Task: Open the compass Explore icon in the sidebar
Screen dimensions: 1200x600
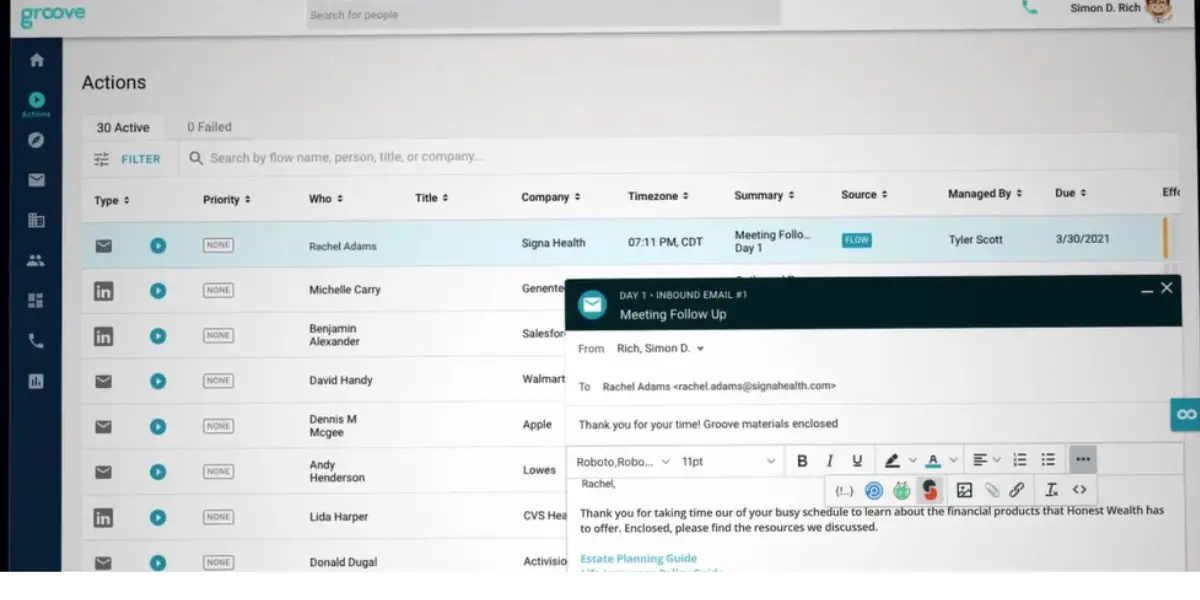Action: (37, 140)
